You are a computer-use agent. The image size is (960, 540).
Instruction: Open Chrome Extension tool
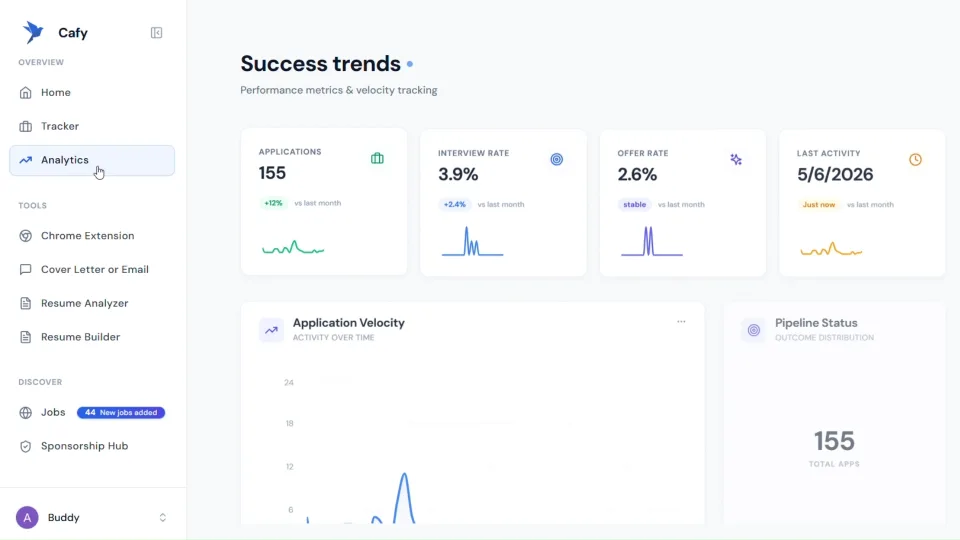point(92,236)
